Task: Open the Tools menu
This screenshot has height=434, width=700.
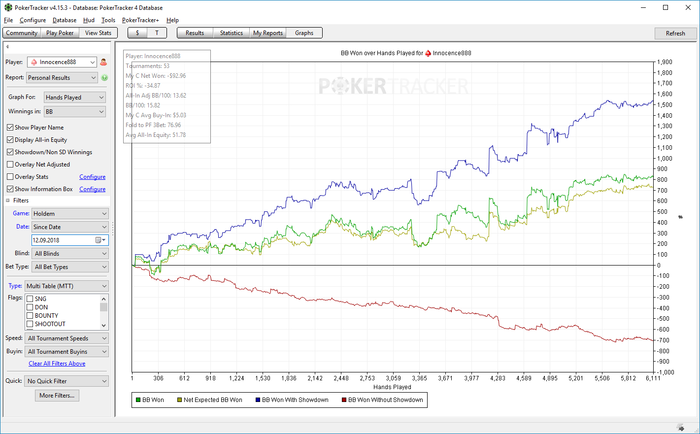Action: coord(108,20)
